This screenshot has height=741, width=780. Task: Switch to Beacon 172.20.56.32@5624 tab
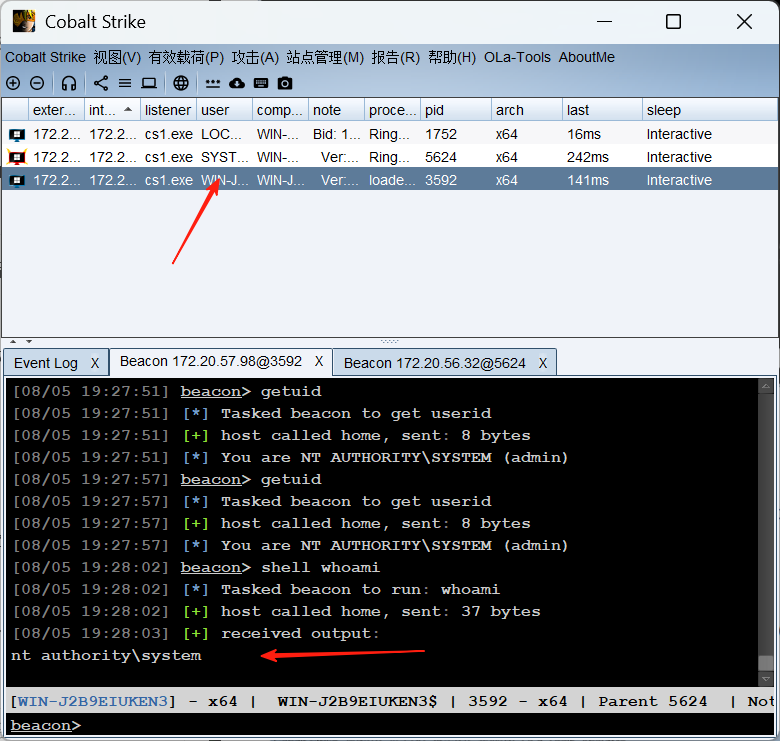(x=435, y=363)
